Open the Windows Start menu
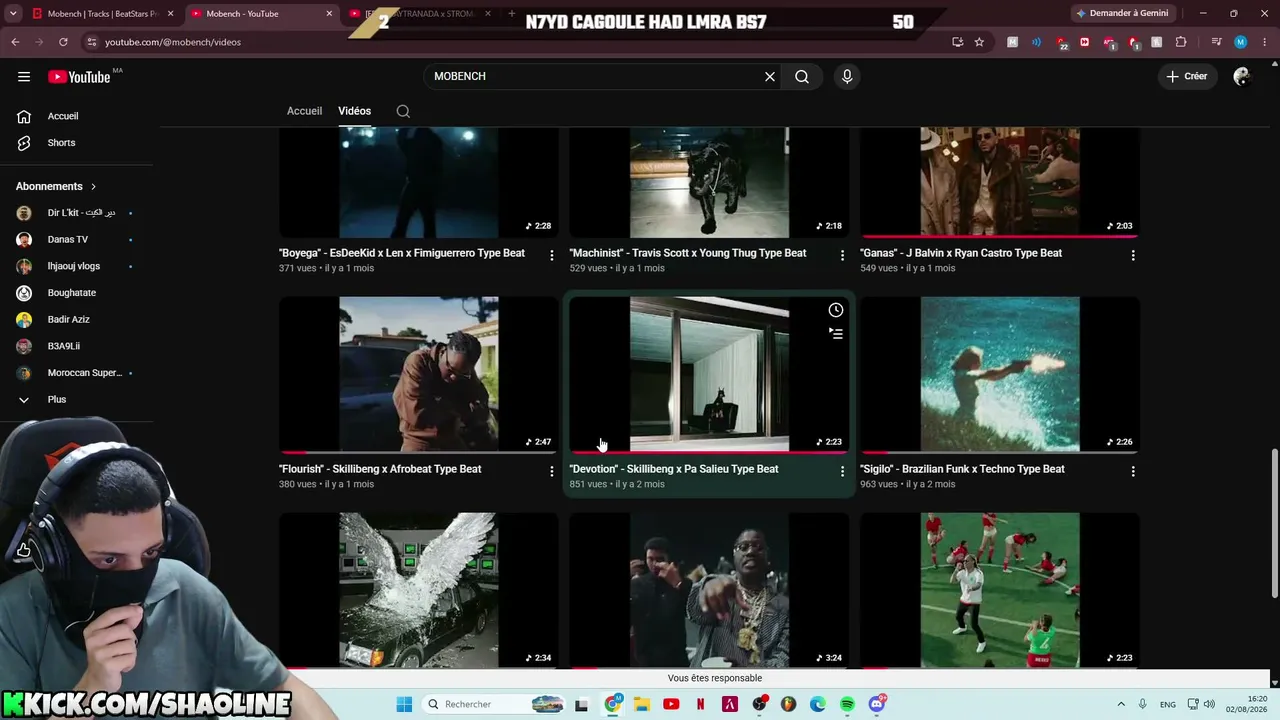Image resolution: width=1280 pixels, height=720 pixels. tap(404, 704)
